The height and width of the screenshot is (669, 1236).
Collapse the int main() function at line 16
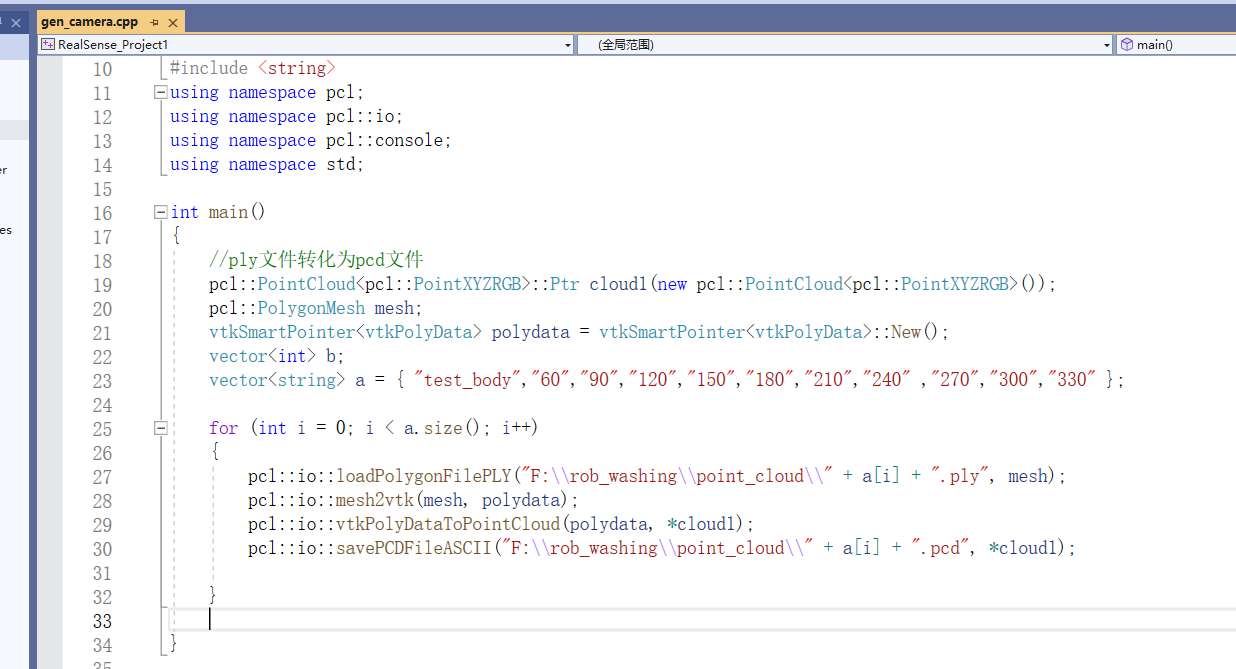click(x=160, y=212)
